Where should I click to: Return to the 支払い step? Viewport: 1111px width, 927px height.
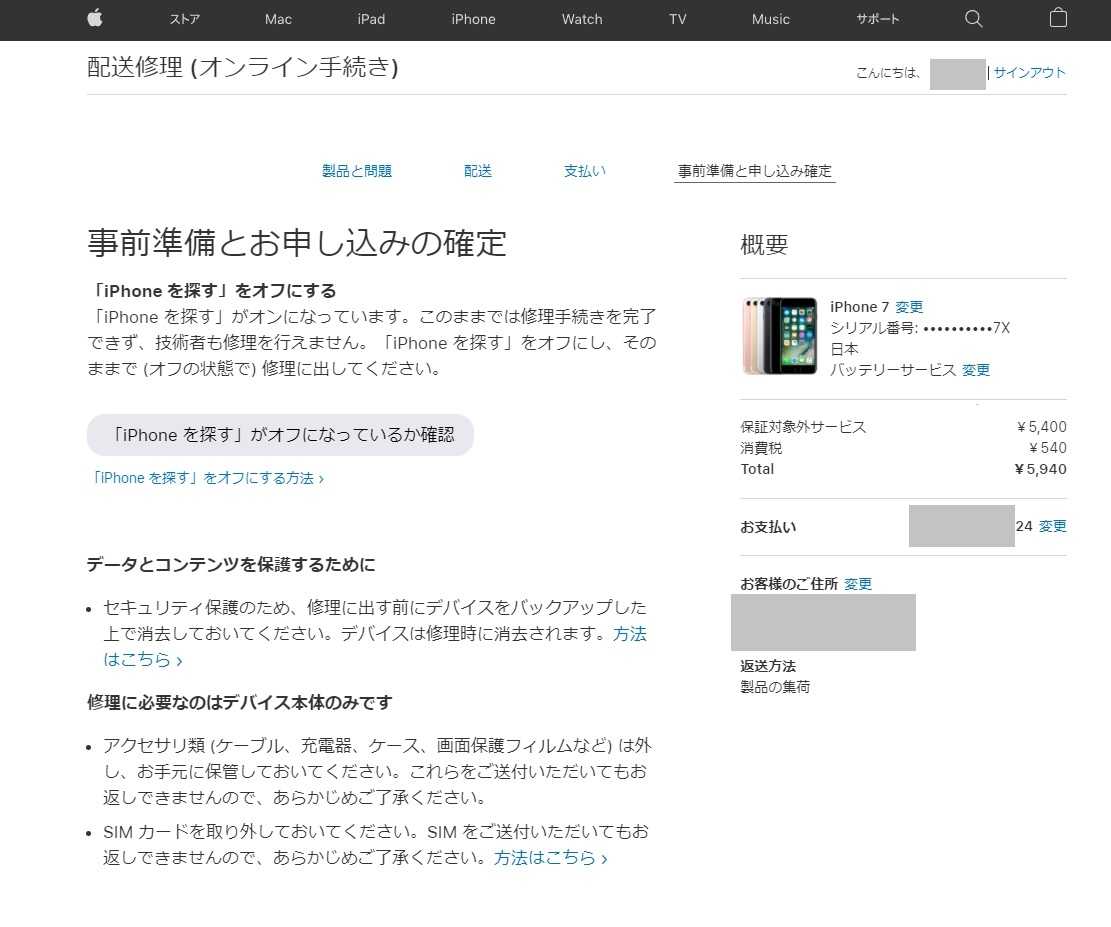click(584, 171)
